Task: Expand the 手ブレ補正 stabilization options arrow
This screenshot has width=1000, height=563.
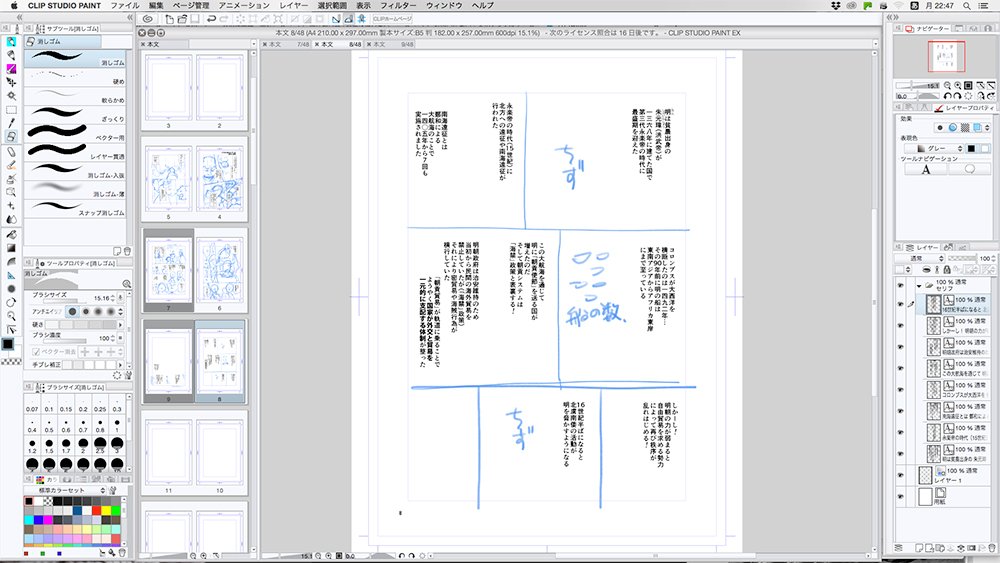Action: (x=120, y=365)
